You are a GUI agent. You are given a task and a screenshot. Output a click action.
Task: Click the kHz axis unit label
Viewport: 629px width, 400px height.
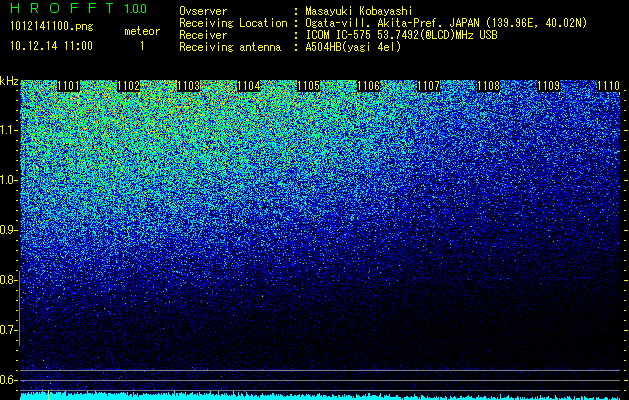pos(9,81)
